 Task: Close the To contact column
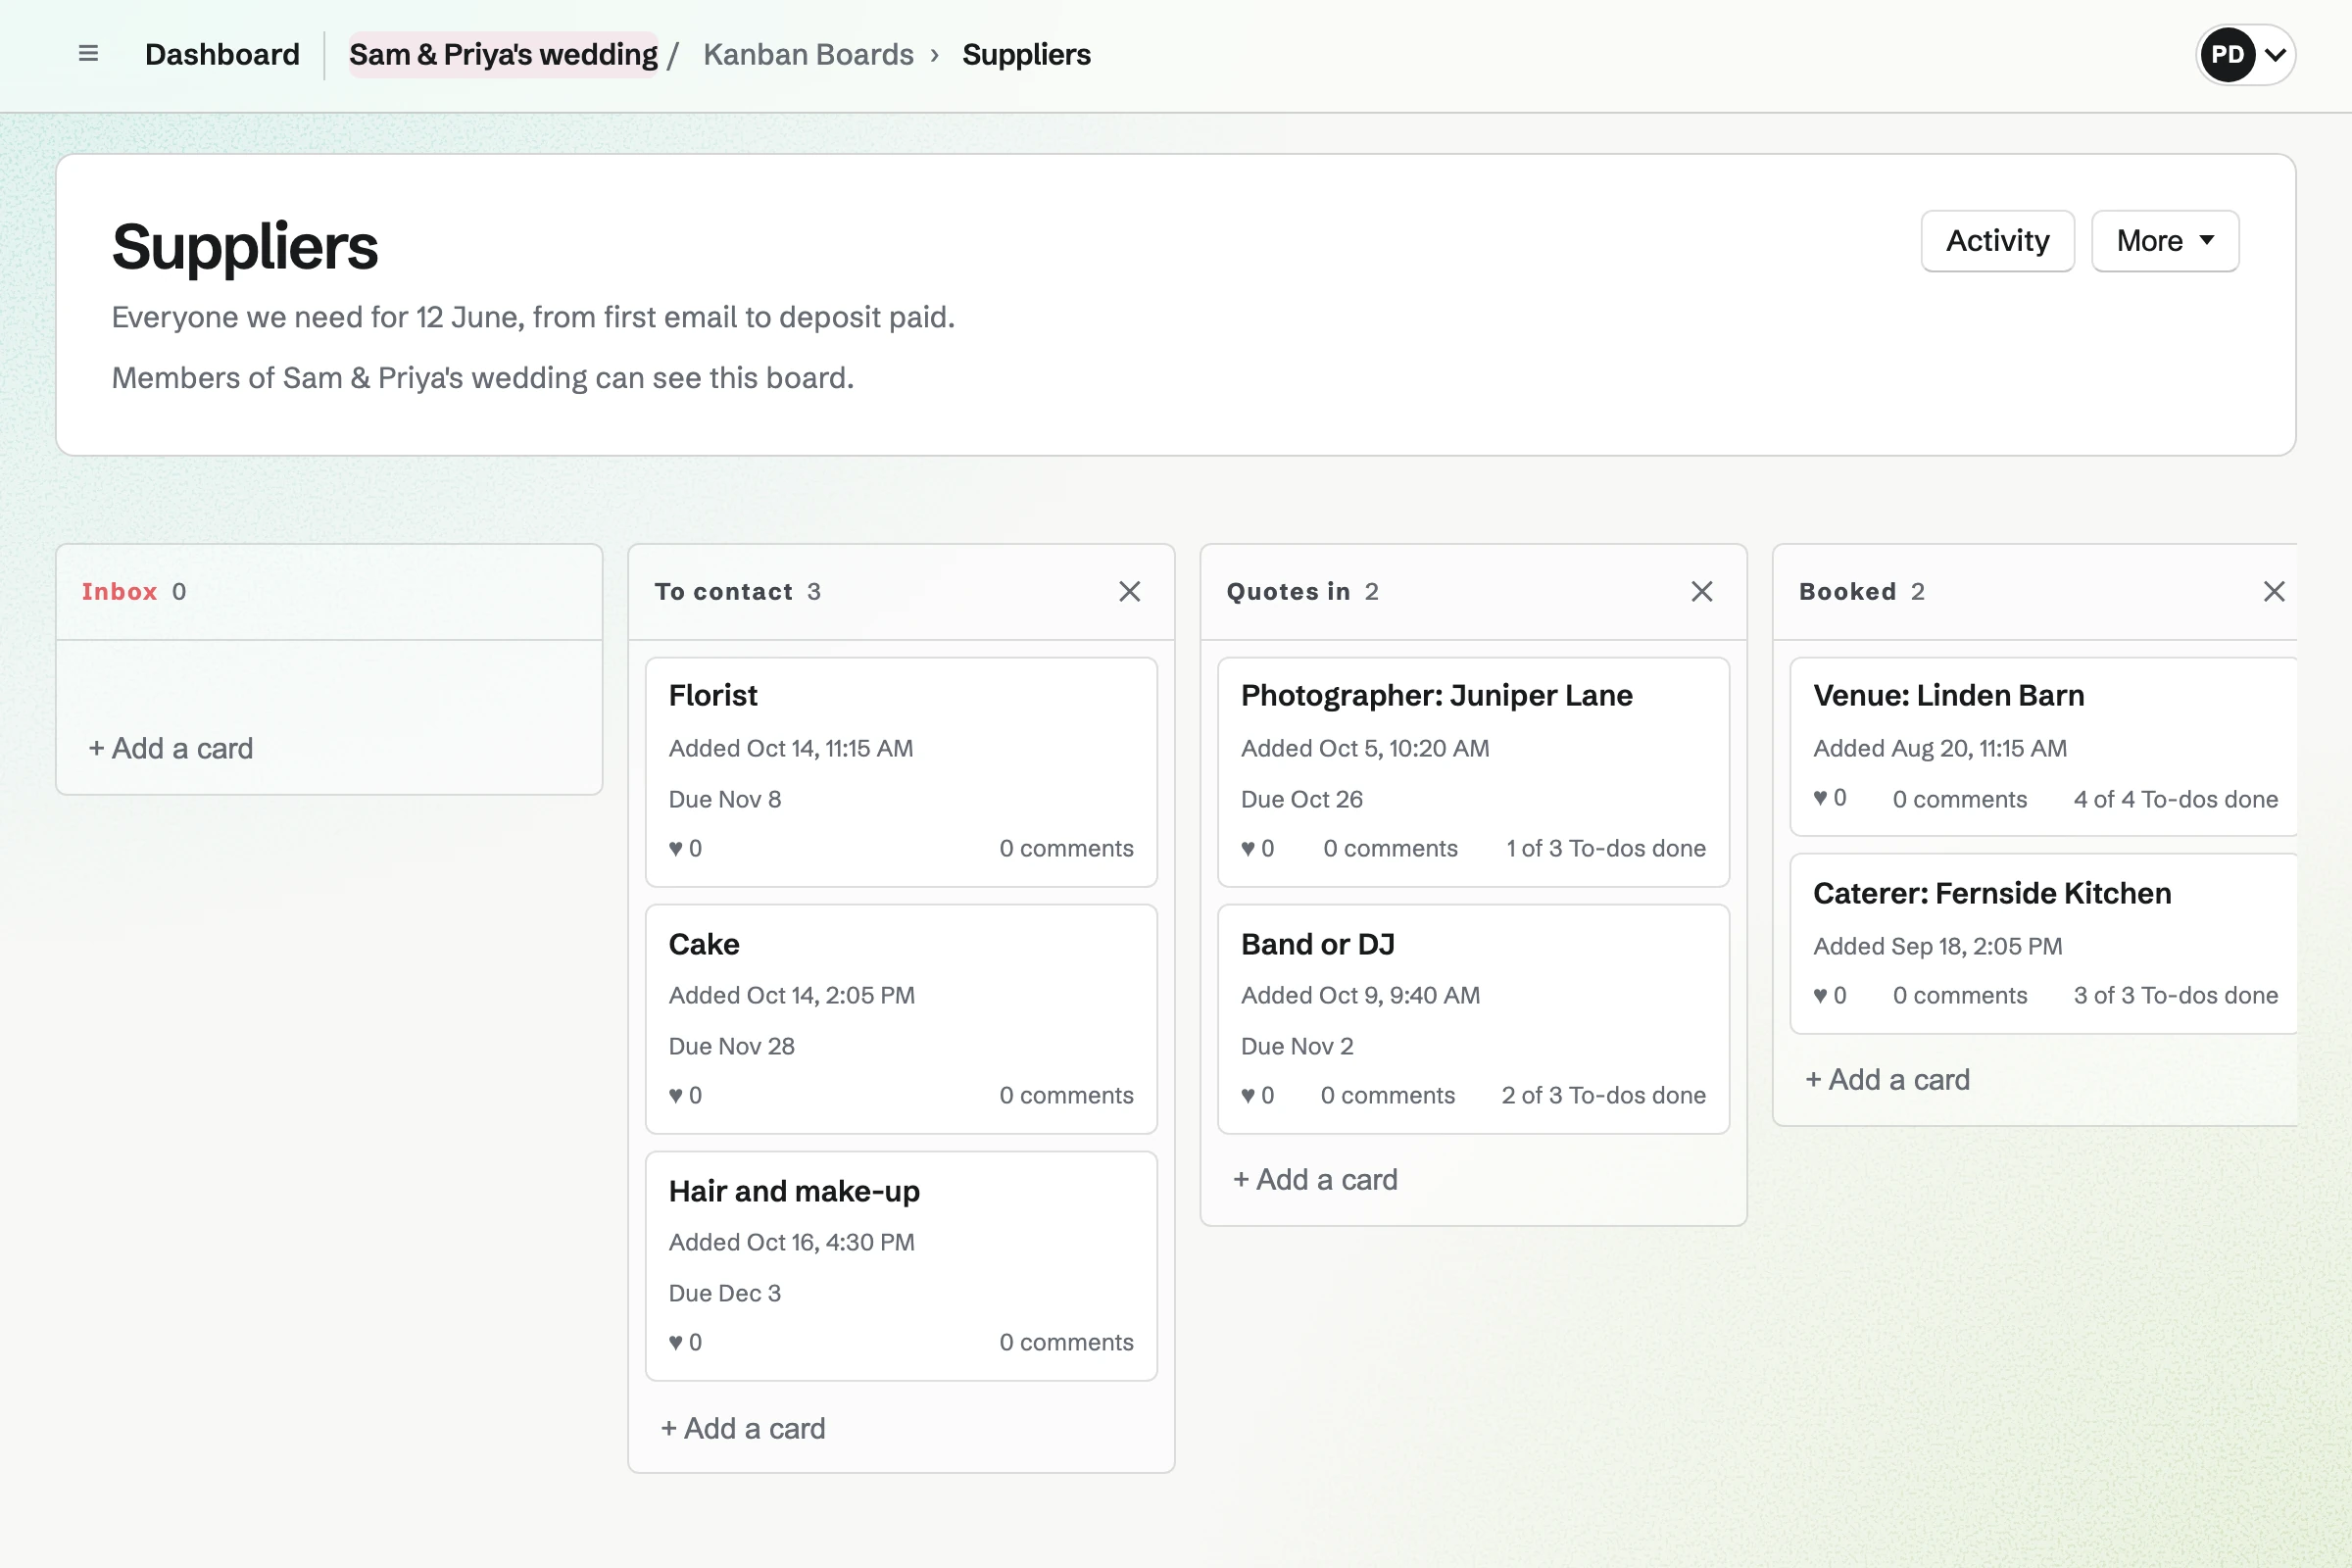tap(1129, 591)
